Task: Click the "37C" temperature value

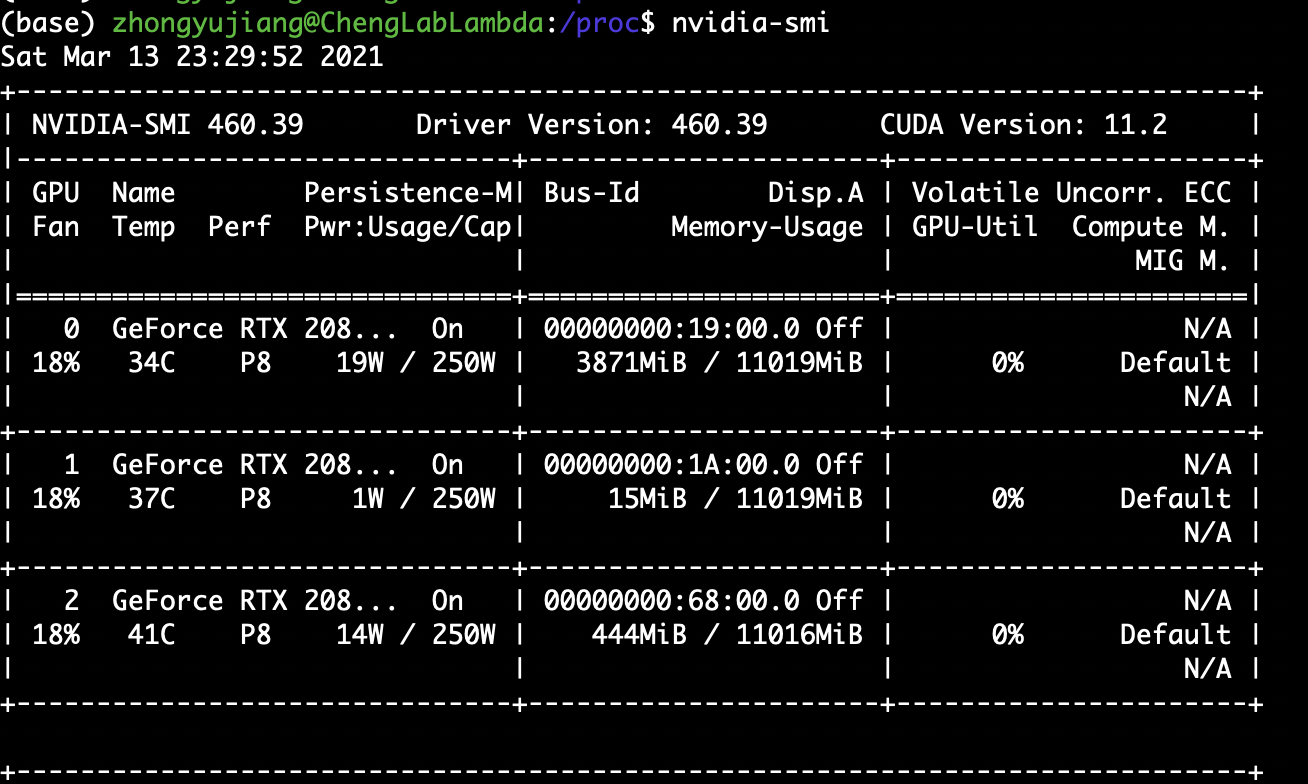Action: pos(152,499)
